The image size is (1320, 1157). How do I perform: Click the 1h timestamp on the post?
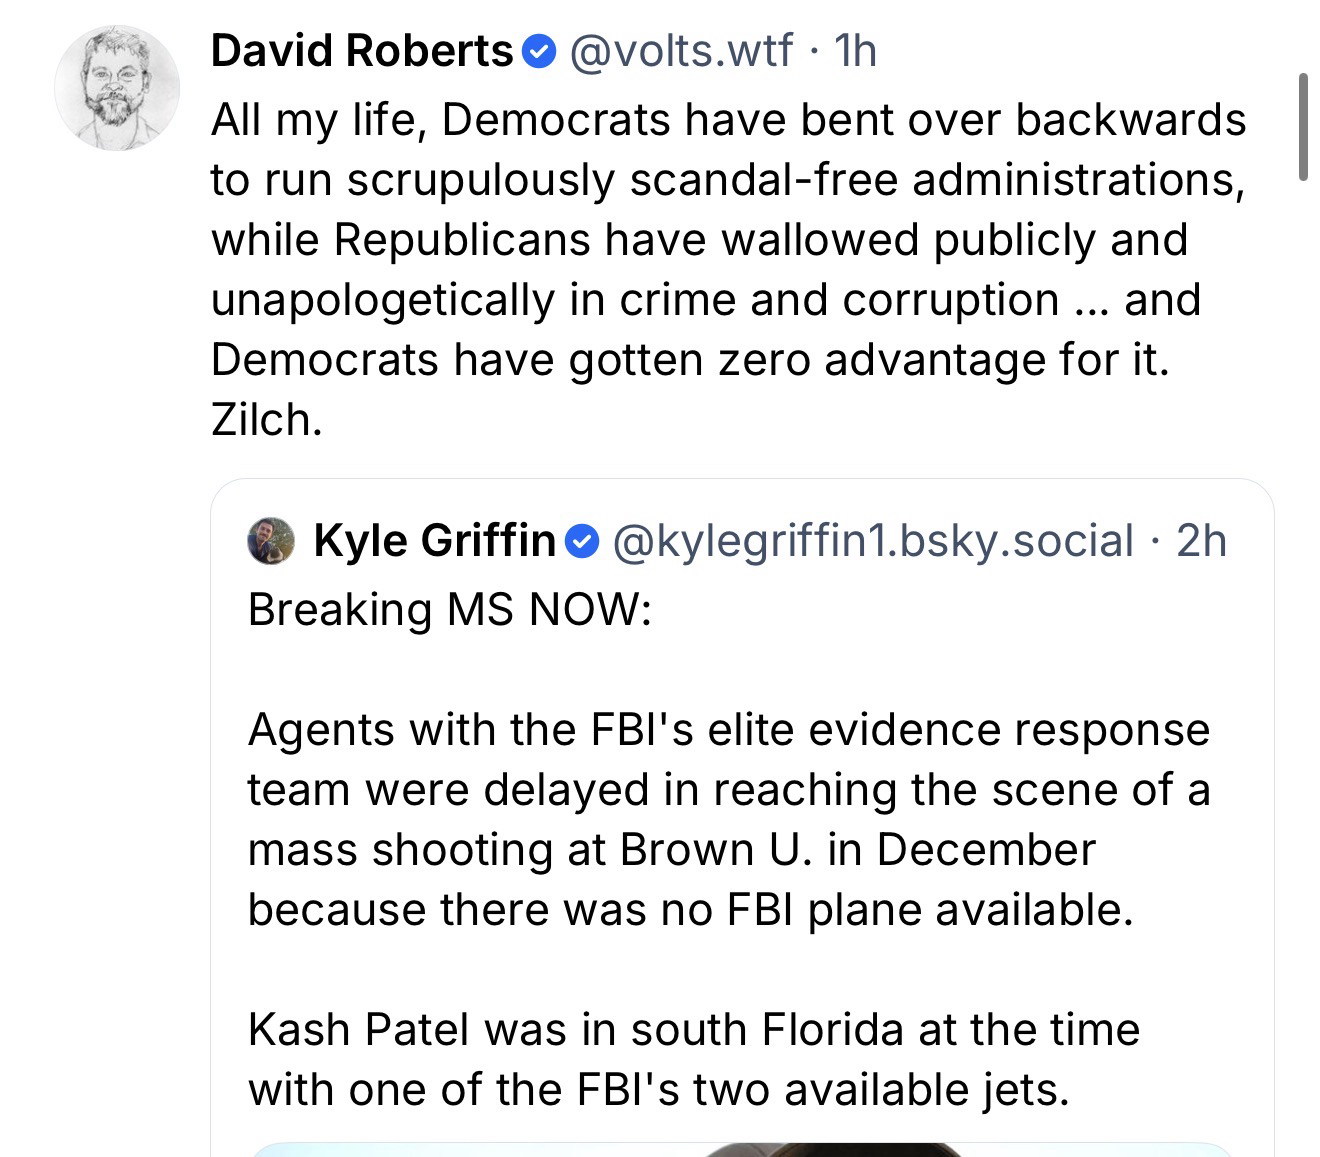[x=855, y=51]
